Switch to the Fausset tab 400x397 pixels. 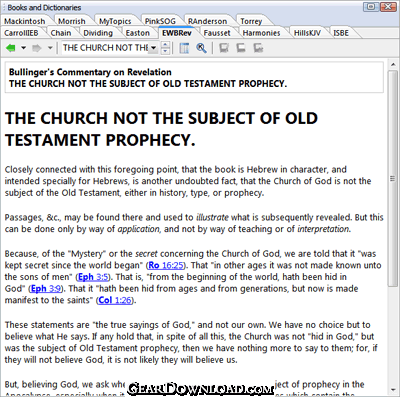[217, 33]
